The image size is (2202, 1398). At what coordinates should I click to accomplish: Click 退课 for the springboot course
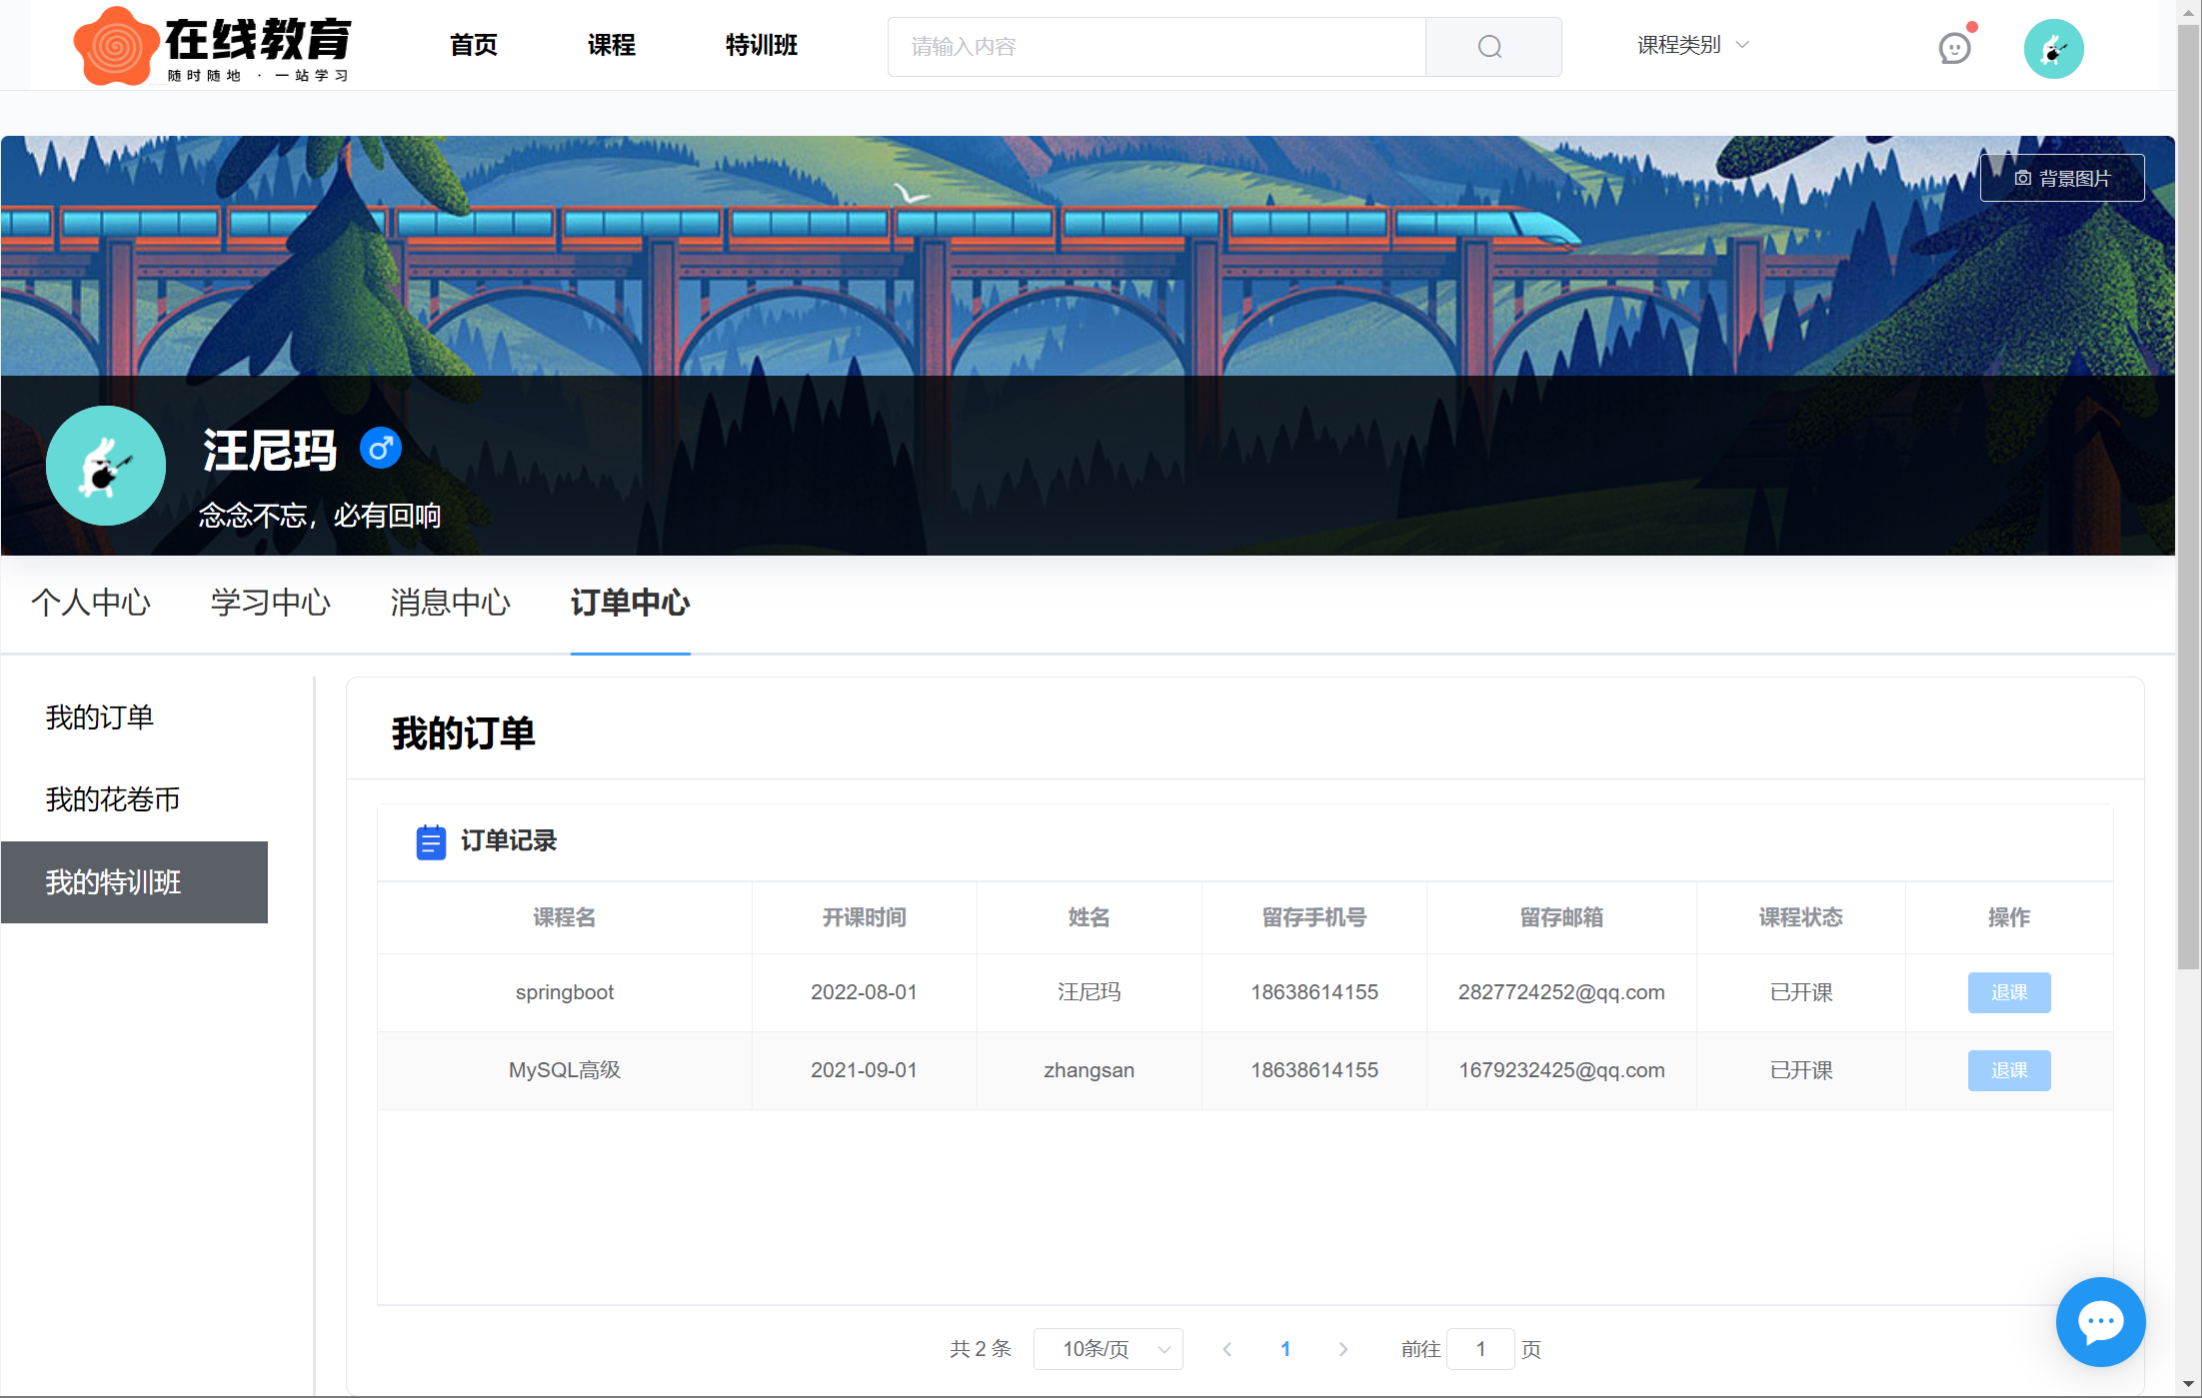pos(2008,992)
